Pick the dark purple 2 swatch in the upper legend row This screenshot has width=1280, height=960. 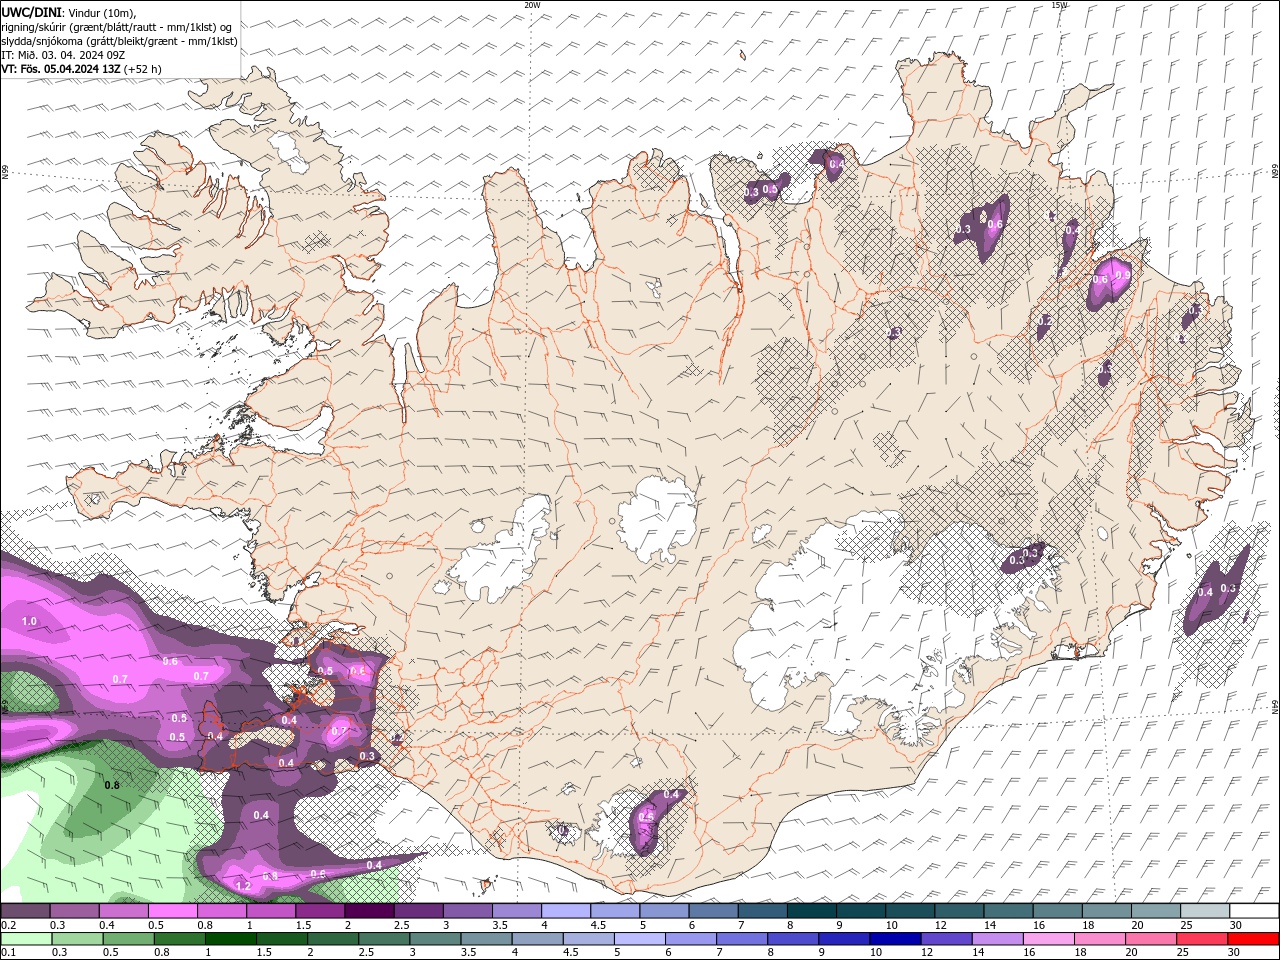click(369, 911)
